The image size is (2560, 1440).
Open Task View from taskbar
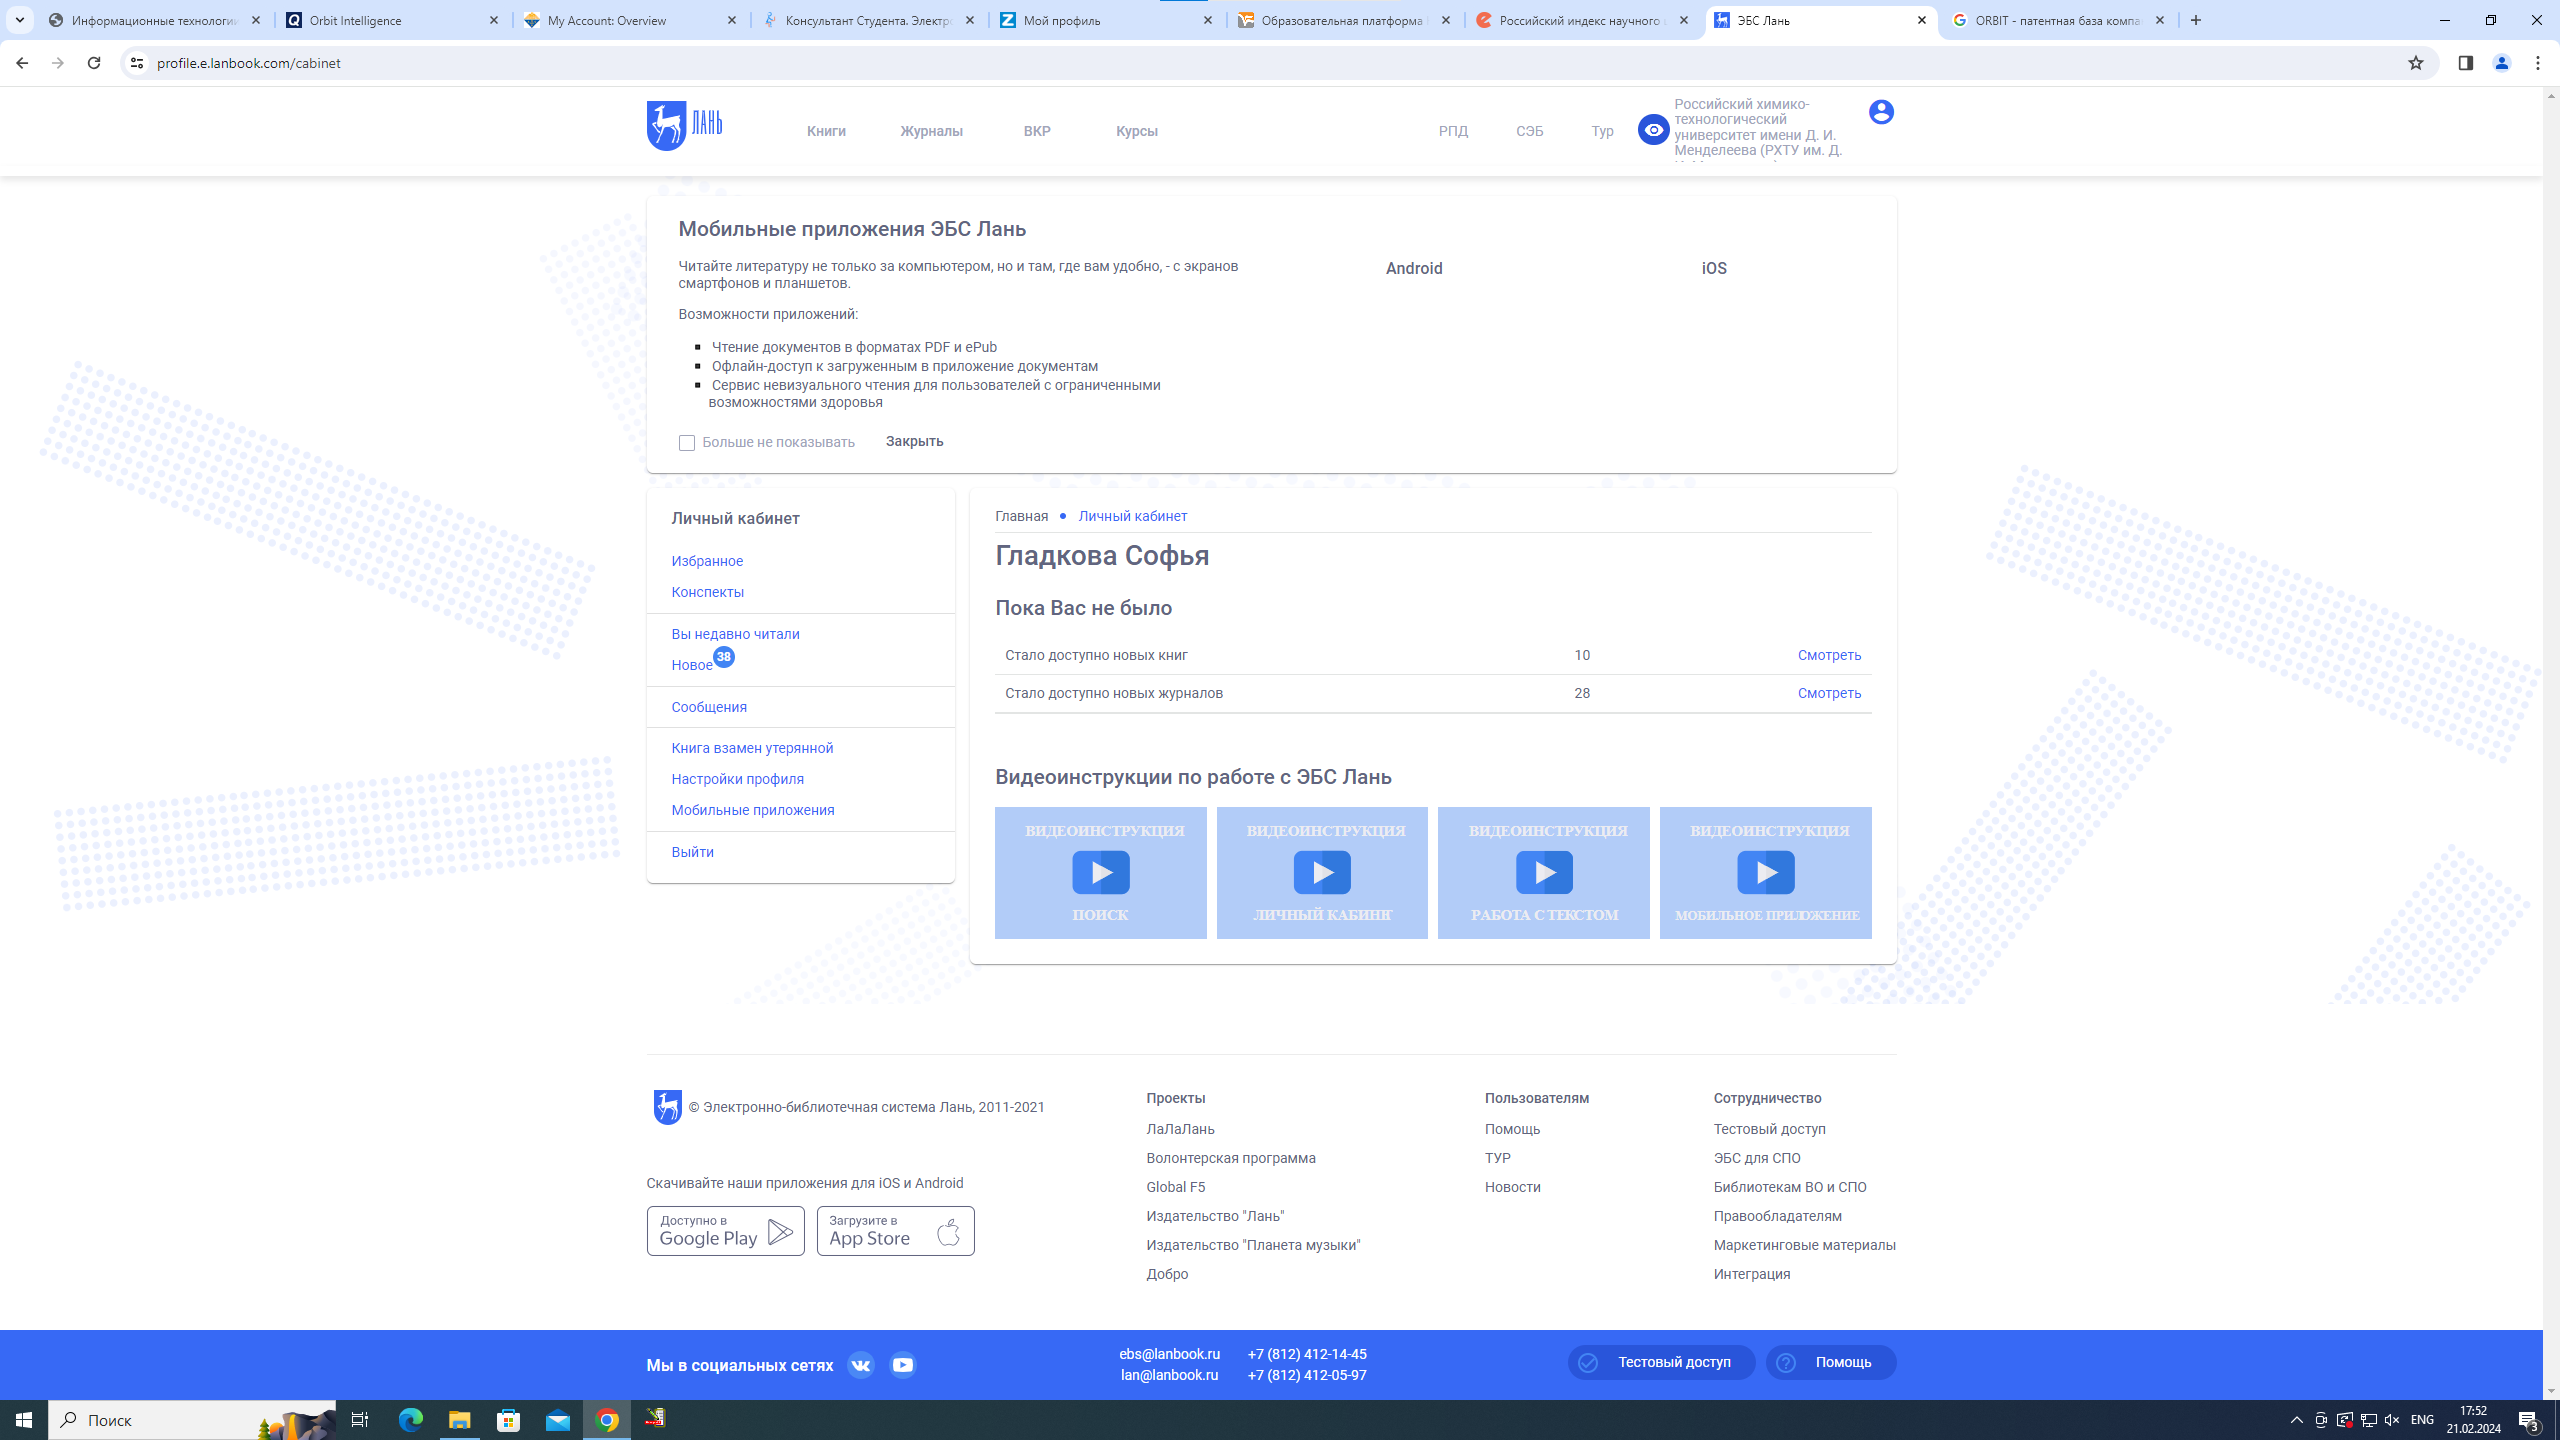[360, 1420]
